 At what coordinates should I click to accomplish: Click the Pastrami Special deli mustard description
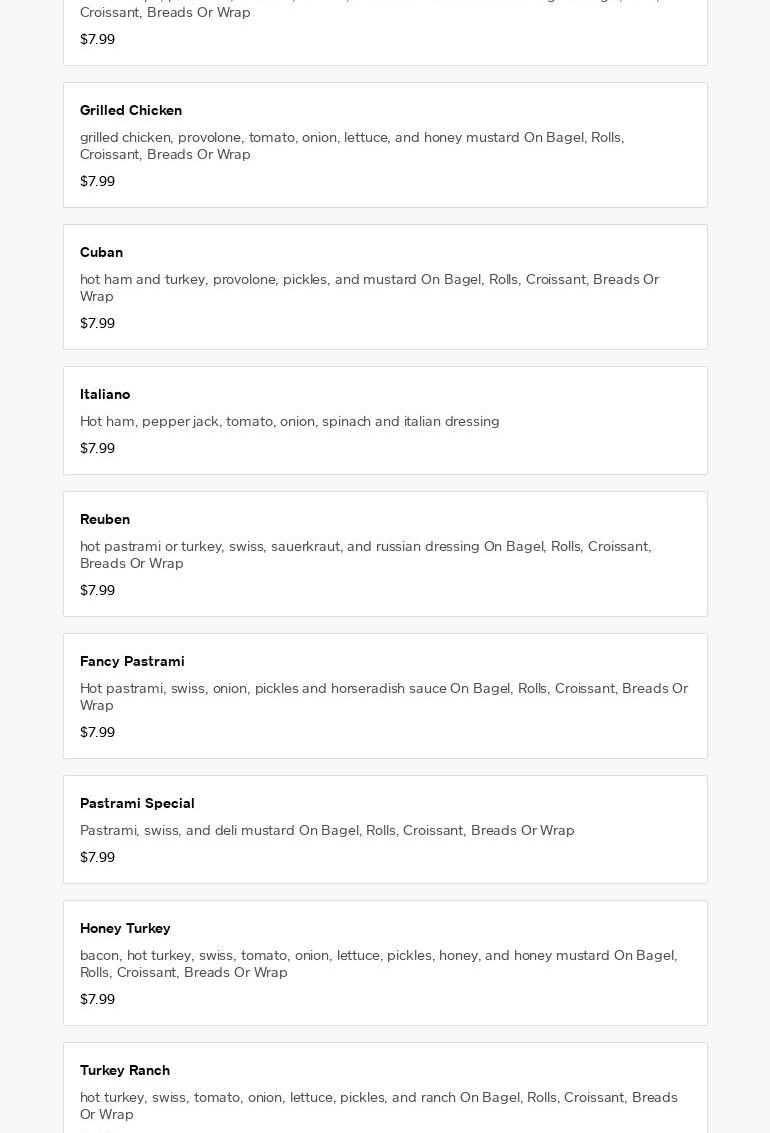(327, 830)
